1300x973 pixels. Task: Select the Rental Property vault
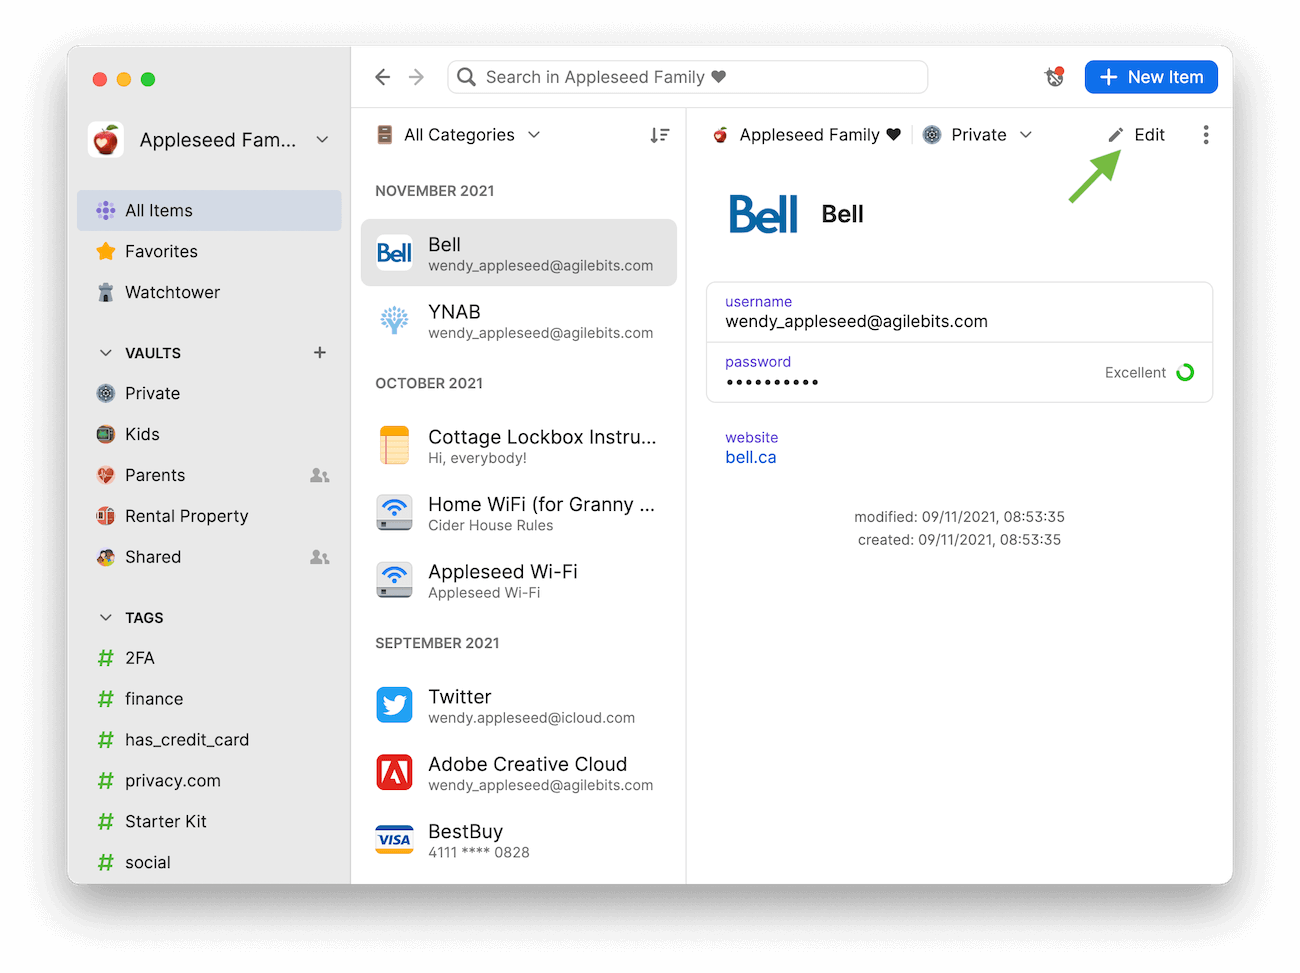pyautogui.click(x=209, y=517)
